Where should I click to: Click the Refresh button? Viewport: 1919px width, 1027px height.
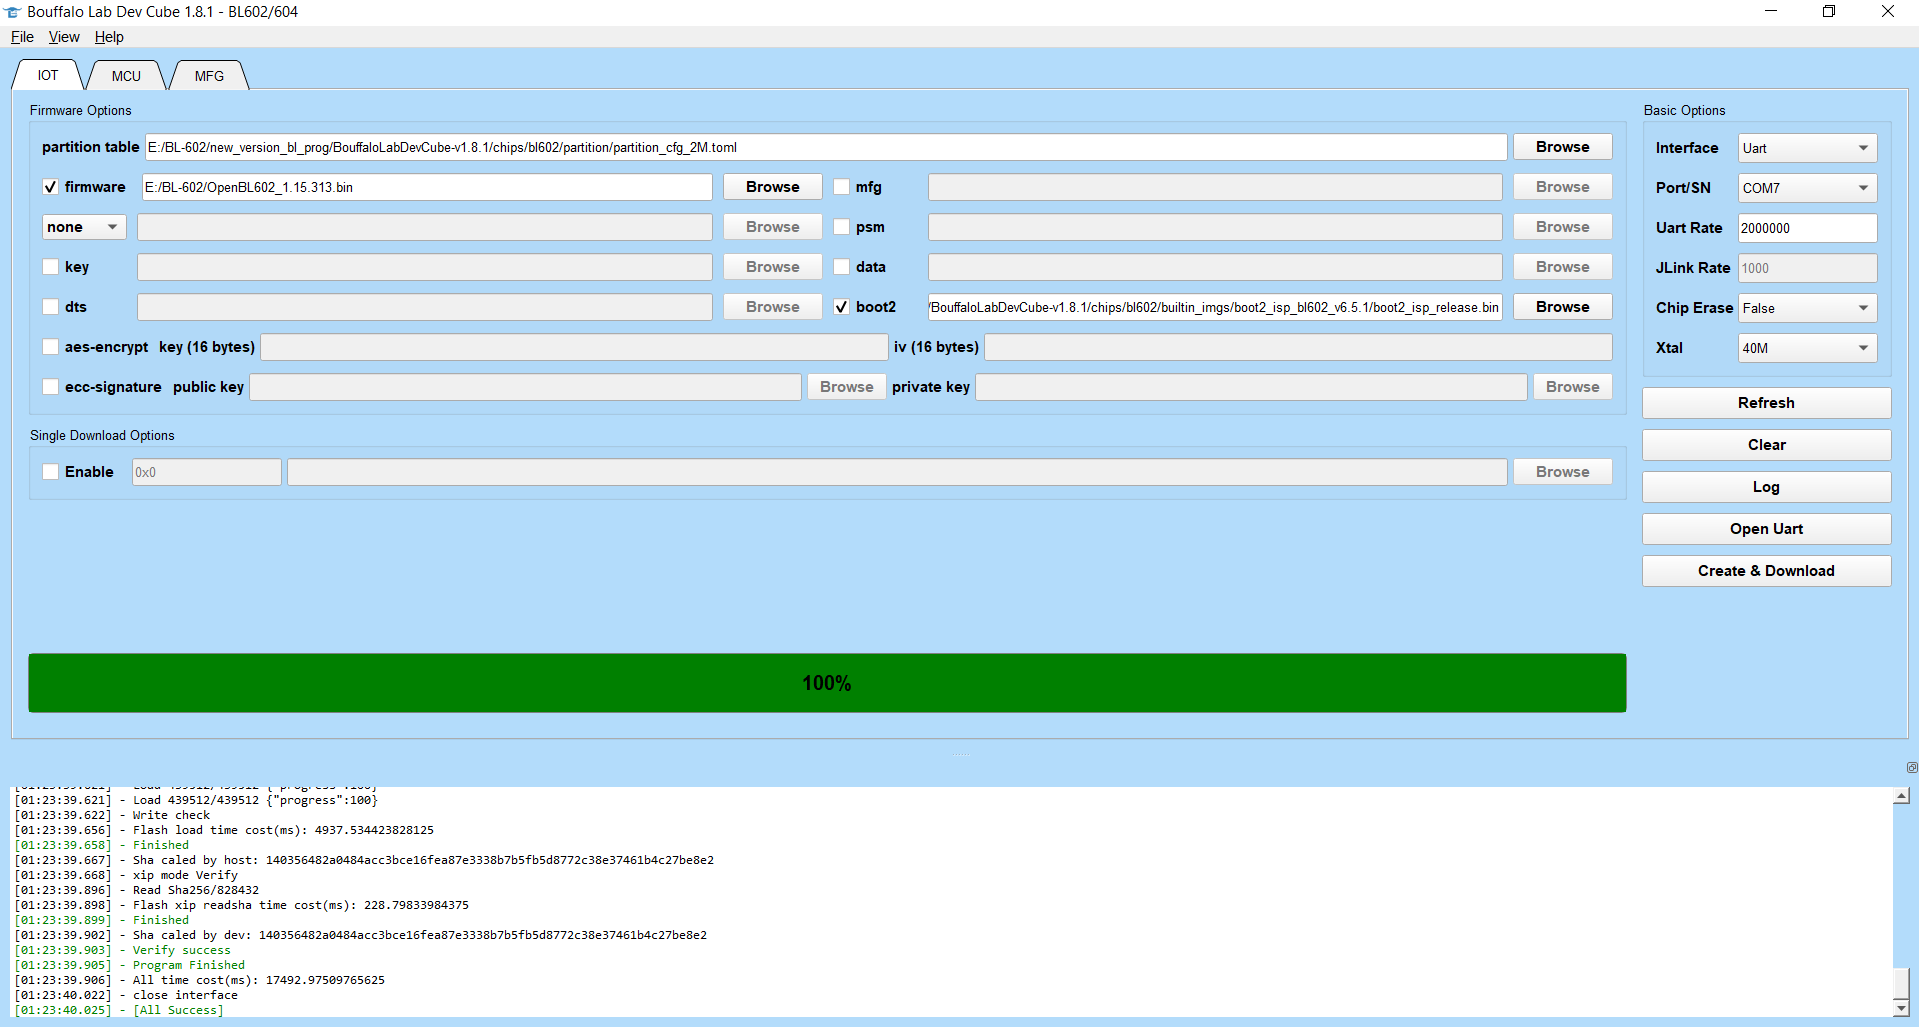coord(1766,403)
